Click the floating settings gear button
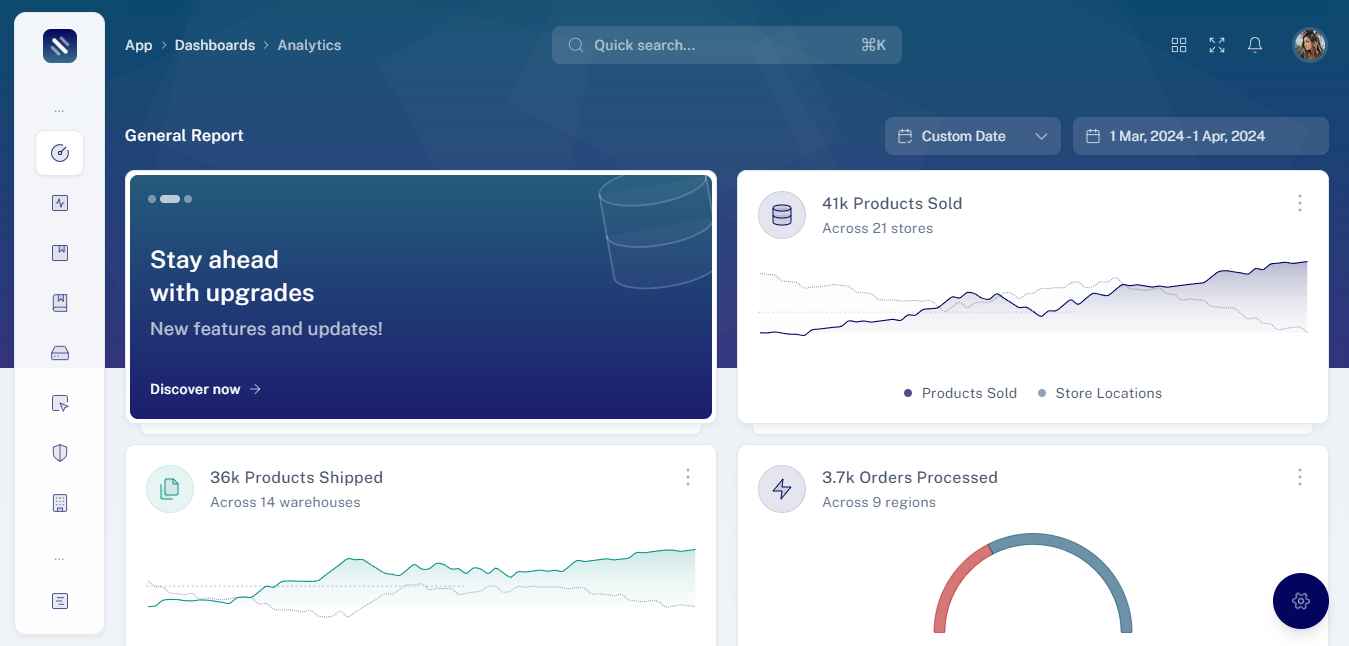The width and height of the screenshot is (1349, 646). point(1300,601)
